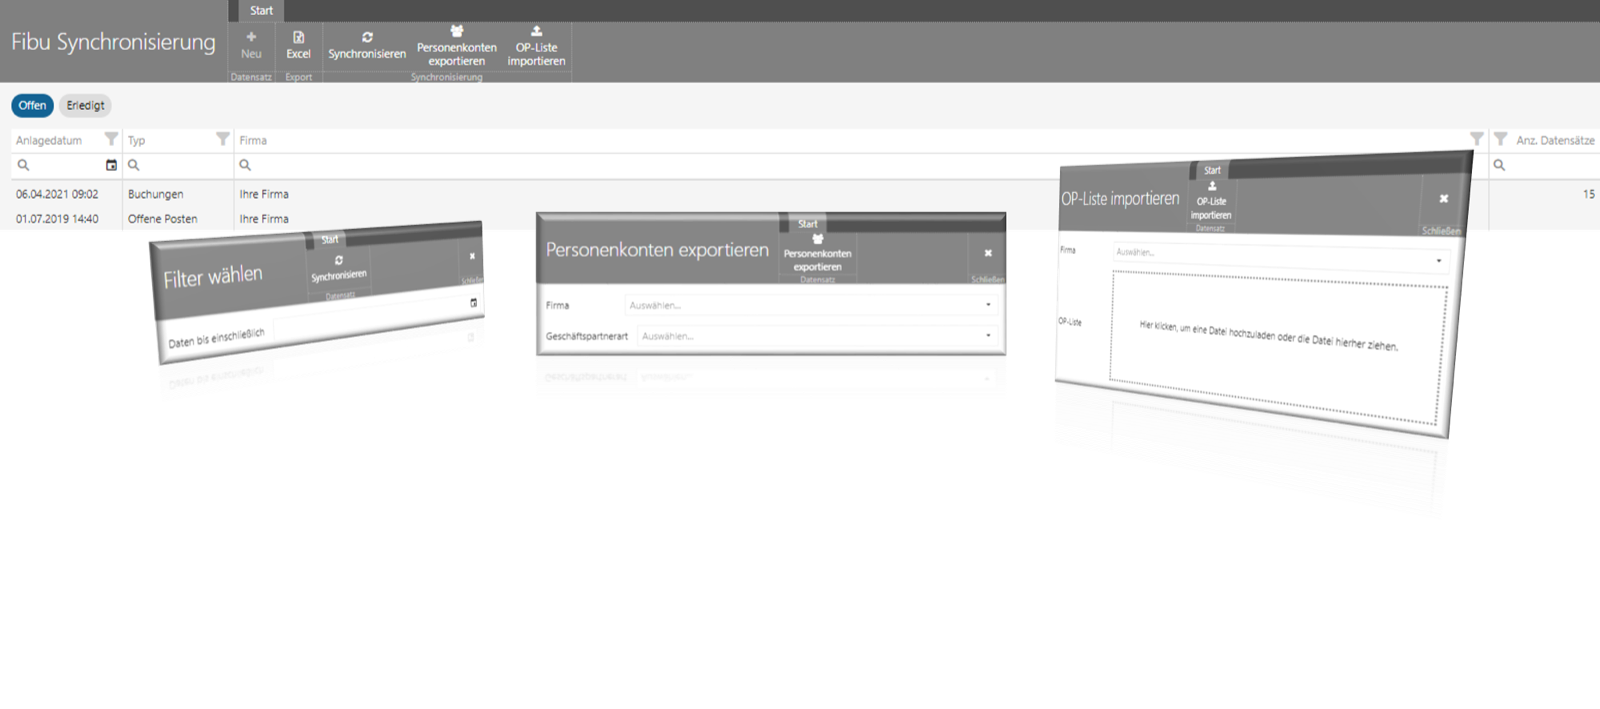Select the Offene Posten cell

[x=162, y=219]
